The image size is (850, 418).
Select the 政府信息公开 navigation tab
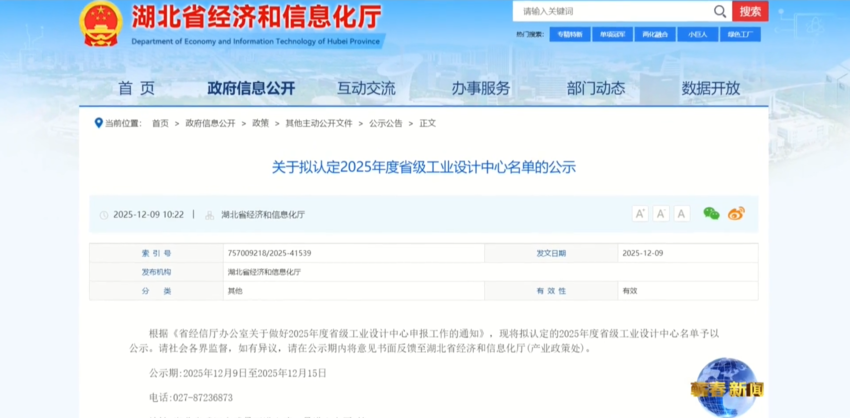(251, 88)
